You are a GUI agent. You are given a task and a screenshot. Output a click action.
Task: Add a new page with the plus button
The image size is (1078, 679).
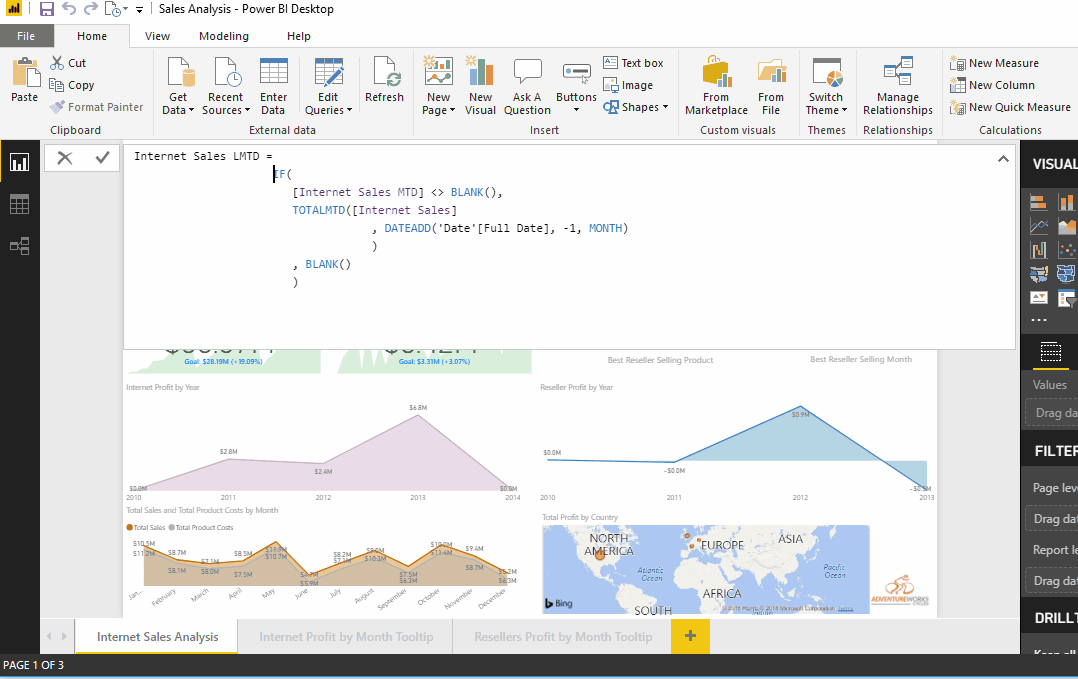point(690,636)
